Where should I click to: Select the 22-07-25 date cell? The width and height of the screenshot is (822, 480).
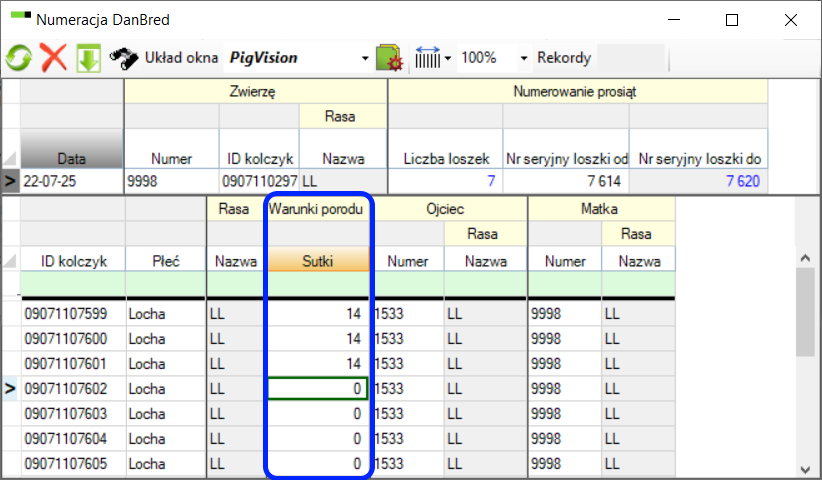(71, 181)
